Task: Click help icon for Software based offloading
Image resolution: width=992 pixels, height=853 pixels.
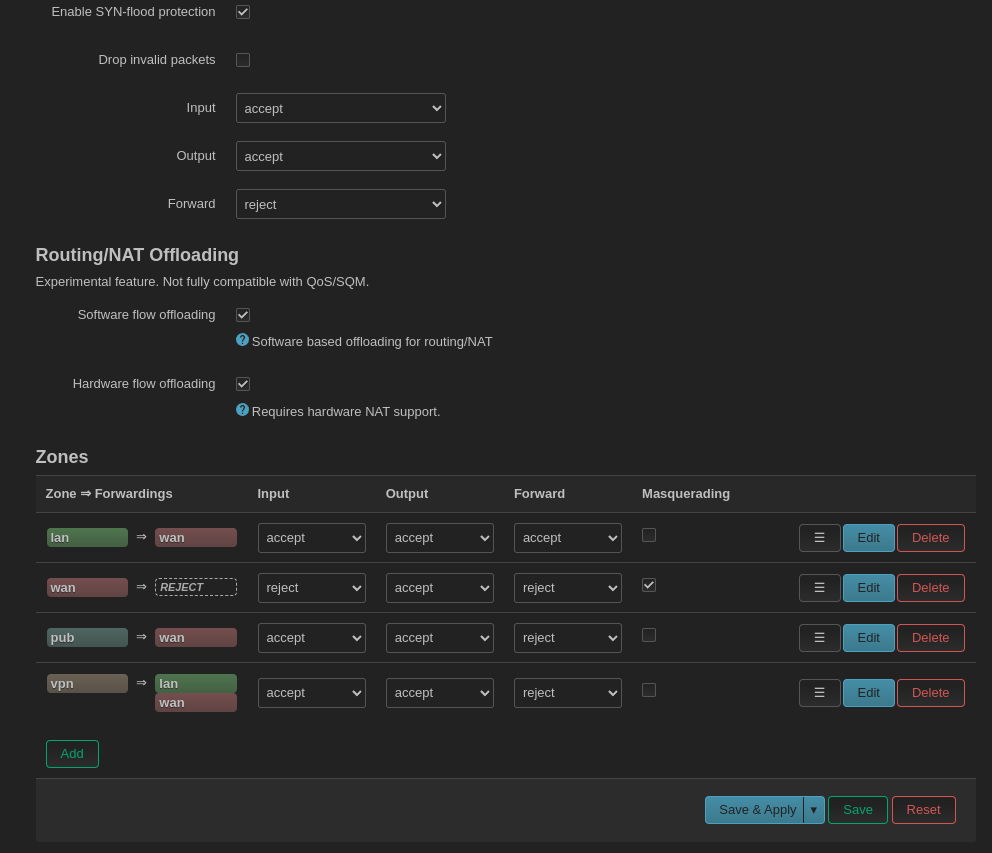Action: [242, 340]
